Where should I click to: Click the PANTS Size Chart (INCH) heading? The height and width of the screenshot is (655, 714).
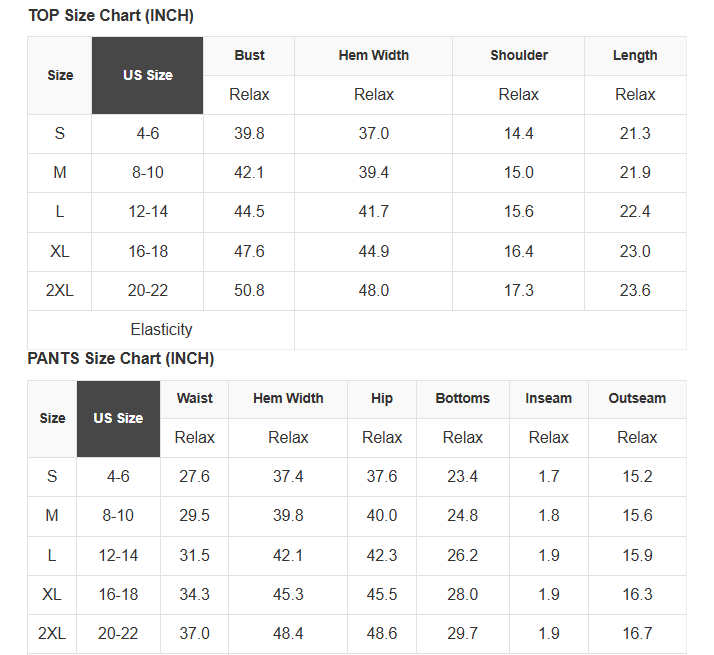pos(121,359)
